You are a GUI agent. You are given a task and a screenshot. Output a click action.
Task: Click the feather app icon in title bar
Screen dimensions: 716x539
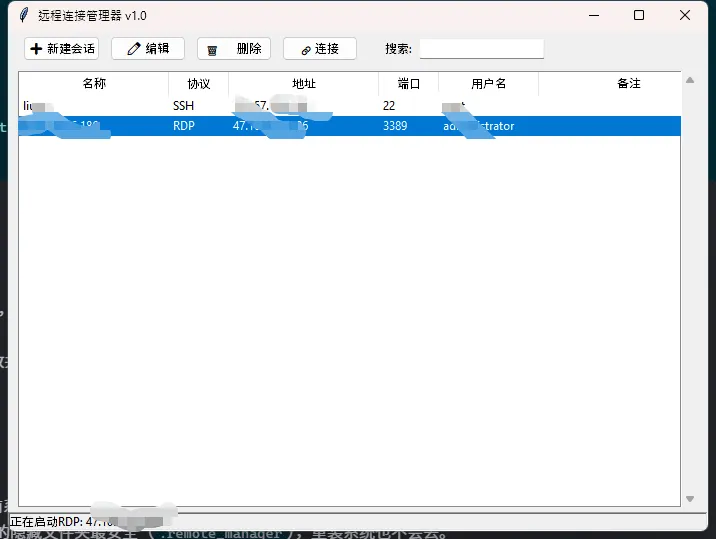tap(24, 15)
